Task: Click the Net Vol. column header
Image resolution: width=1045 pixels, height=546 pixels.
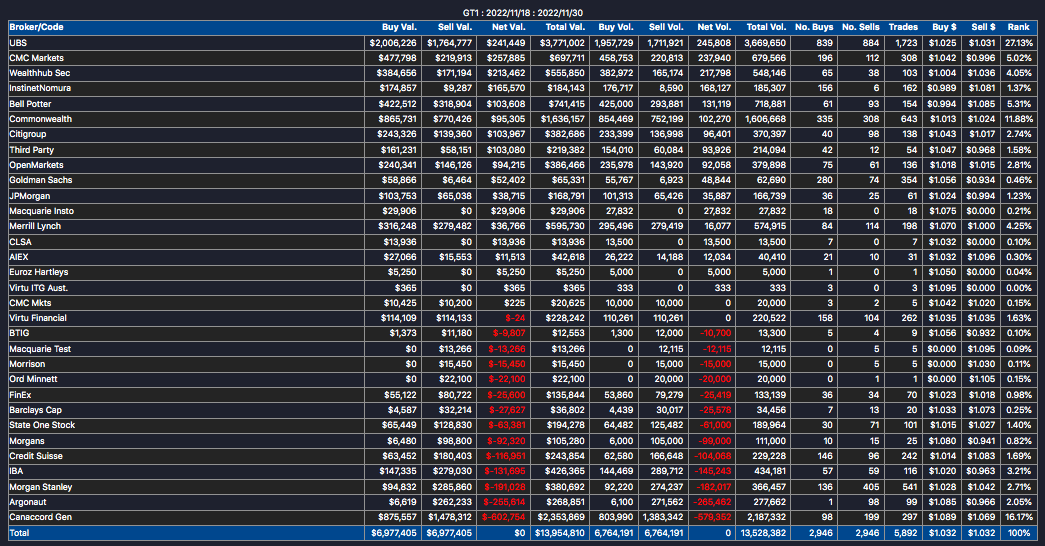Action: (714, 27)
